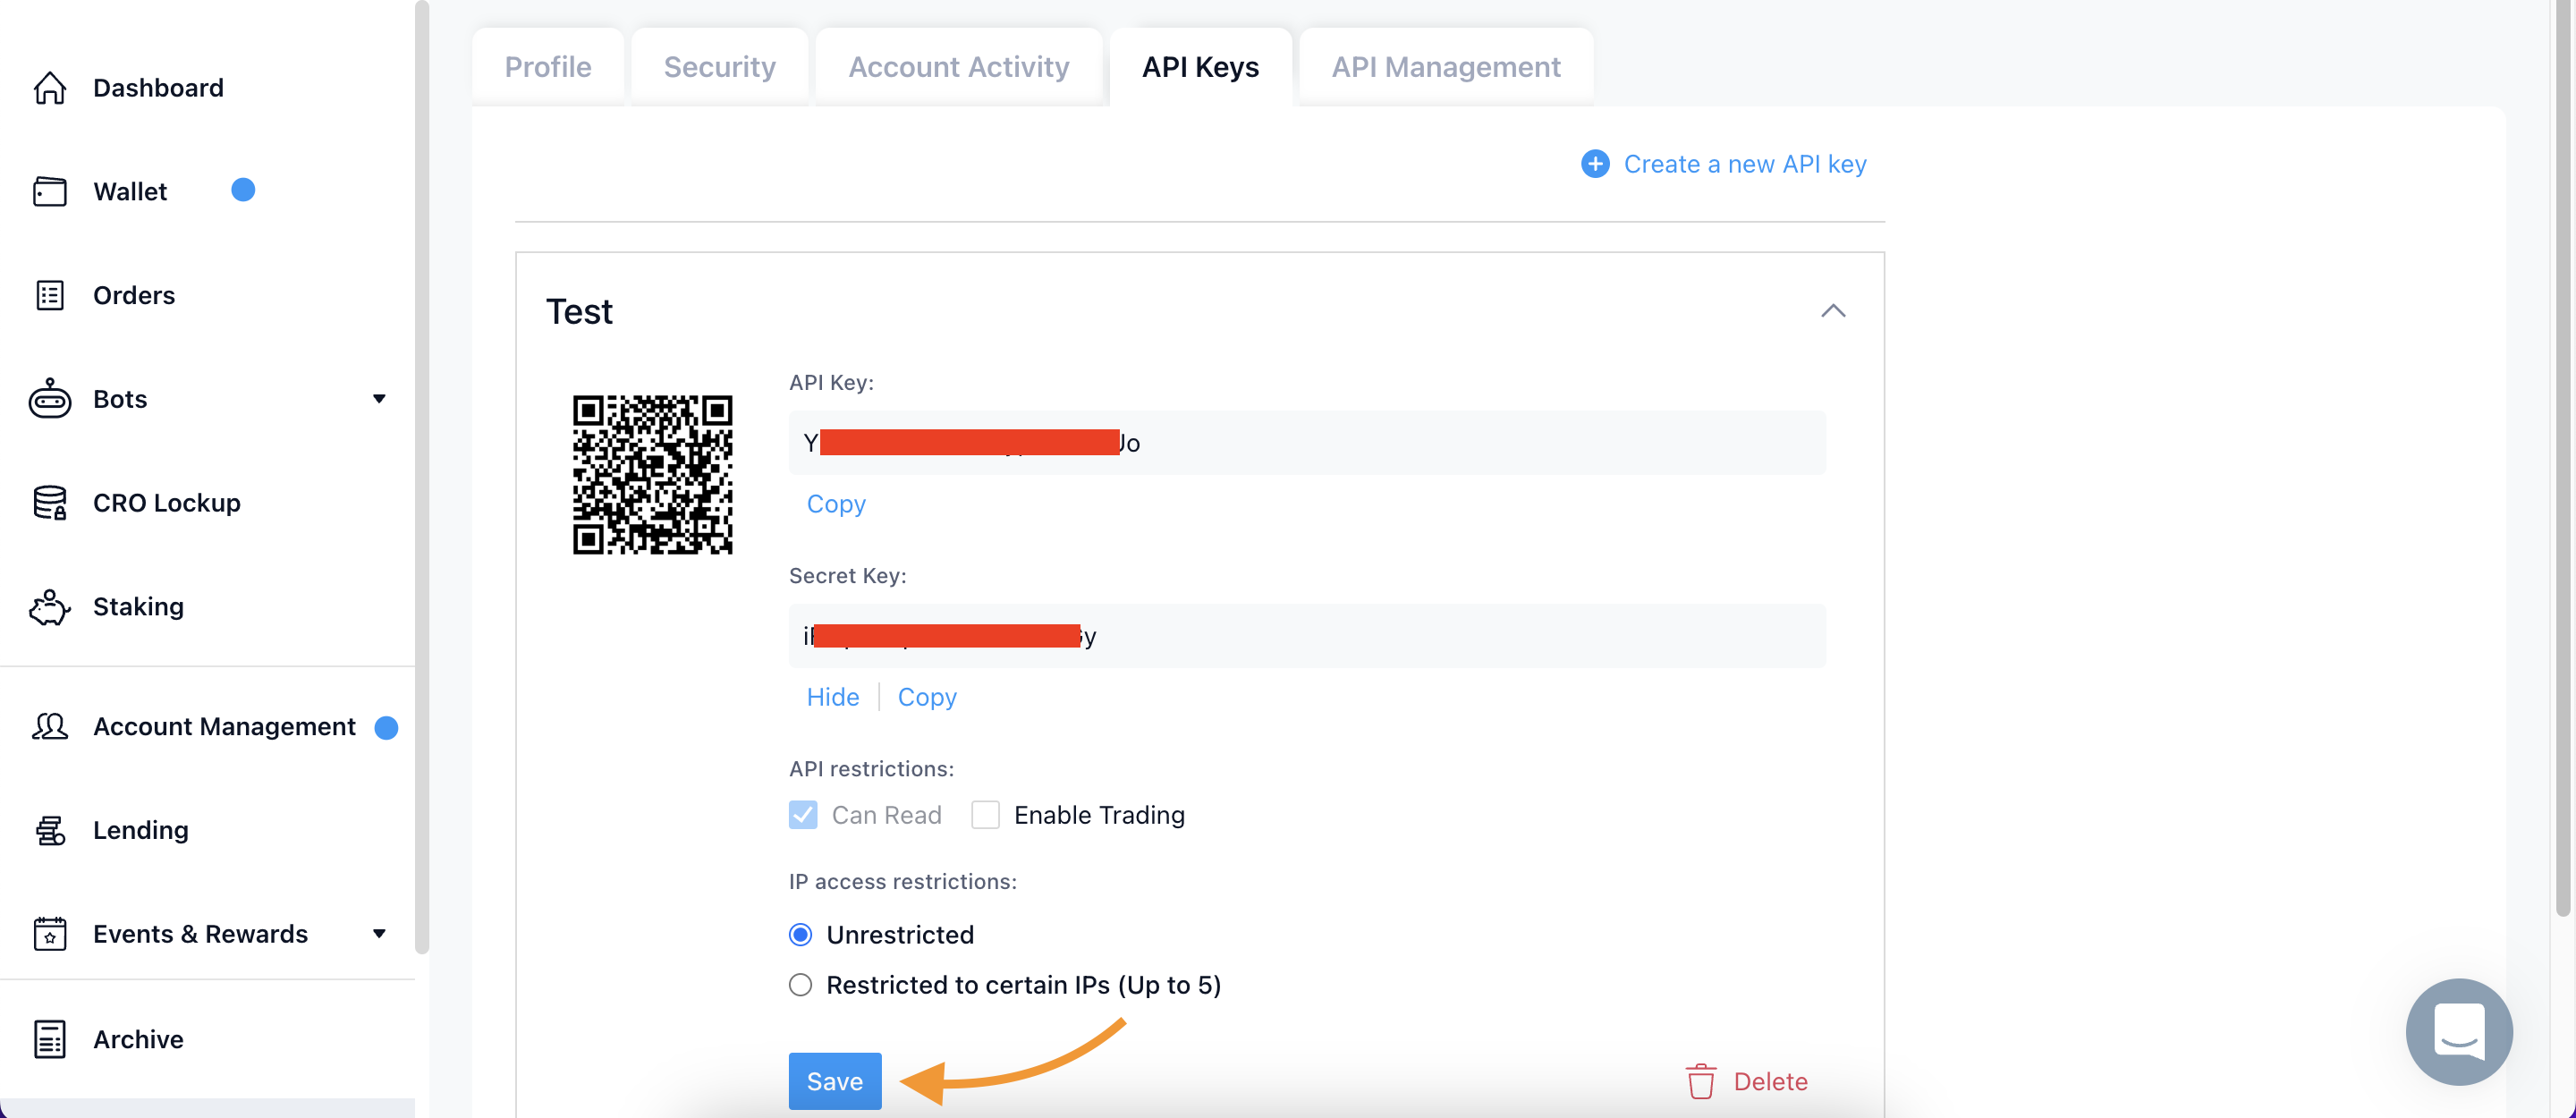The width and height of the screenshot is (2576, 1118).
Task: Open the chat support bubble
Action: pyautogui.click(x=2458, y=1031)
